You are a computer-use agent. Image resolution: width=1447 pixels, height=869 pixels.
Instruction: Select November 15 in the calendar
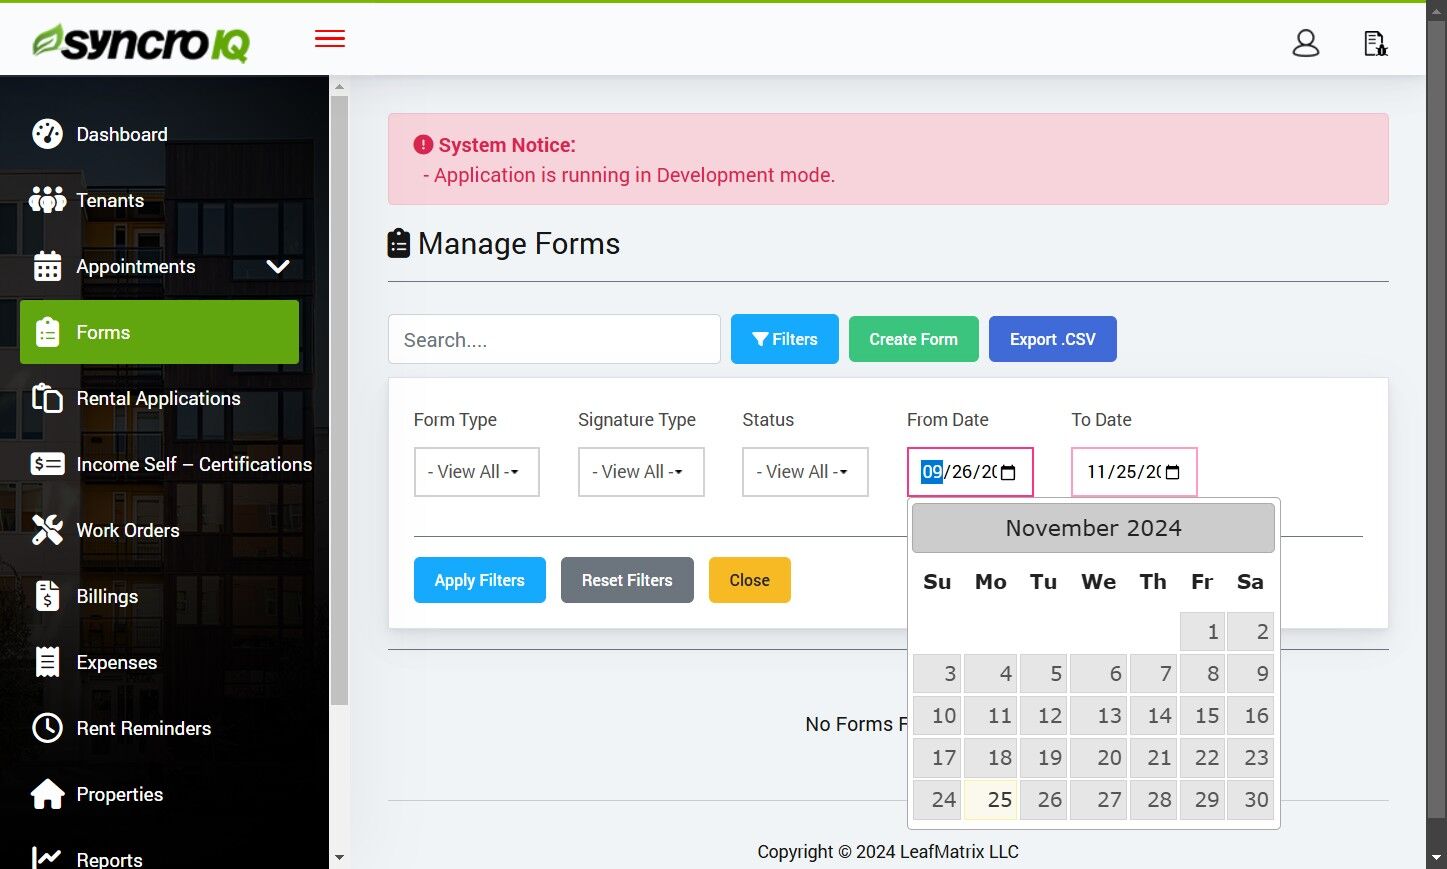pos(1202,715)
